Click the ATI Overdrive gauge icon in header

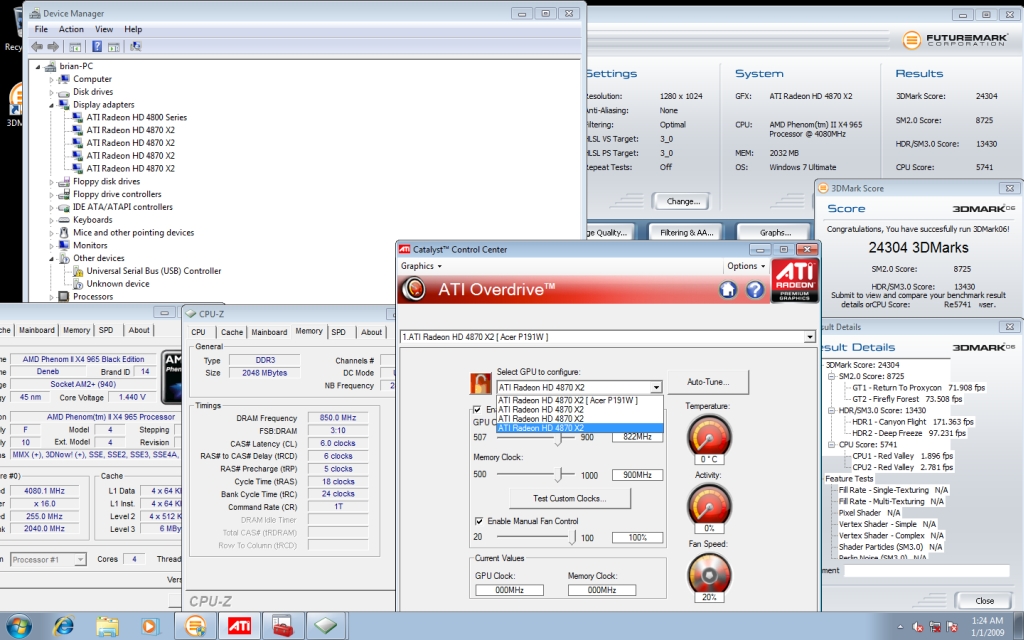(x=414, y=289)
